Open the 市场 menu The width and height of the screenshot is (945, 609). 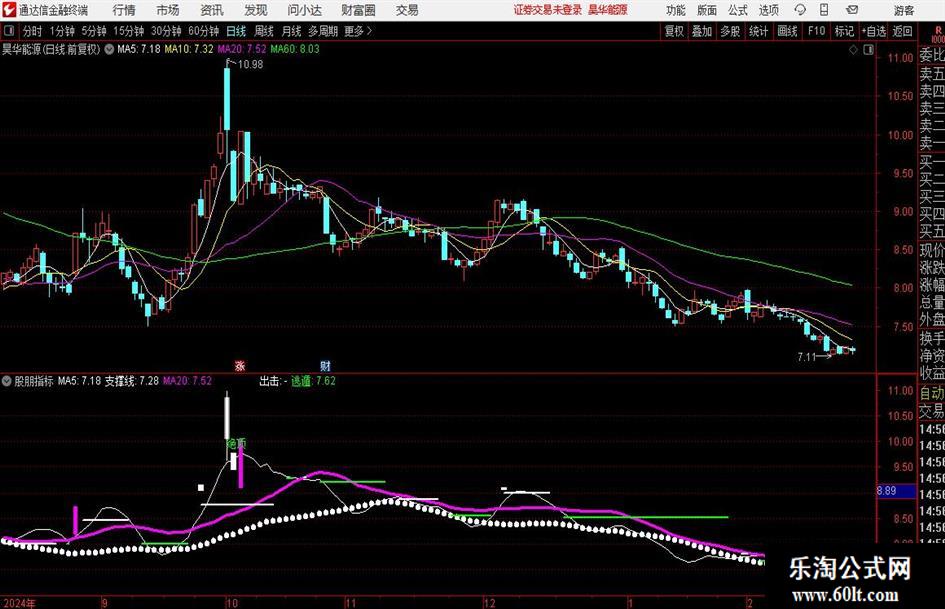(x=168, y=10)
